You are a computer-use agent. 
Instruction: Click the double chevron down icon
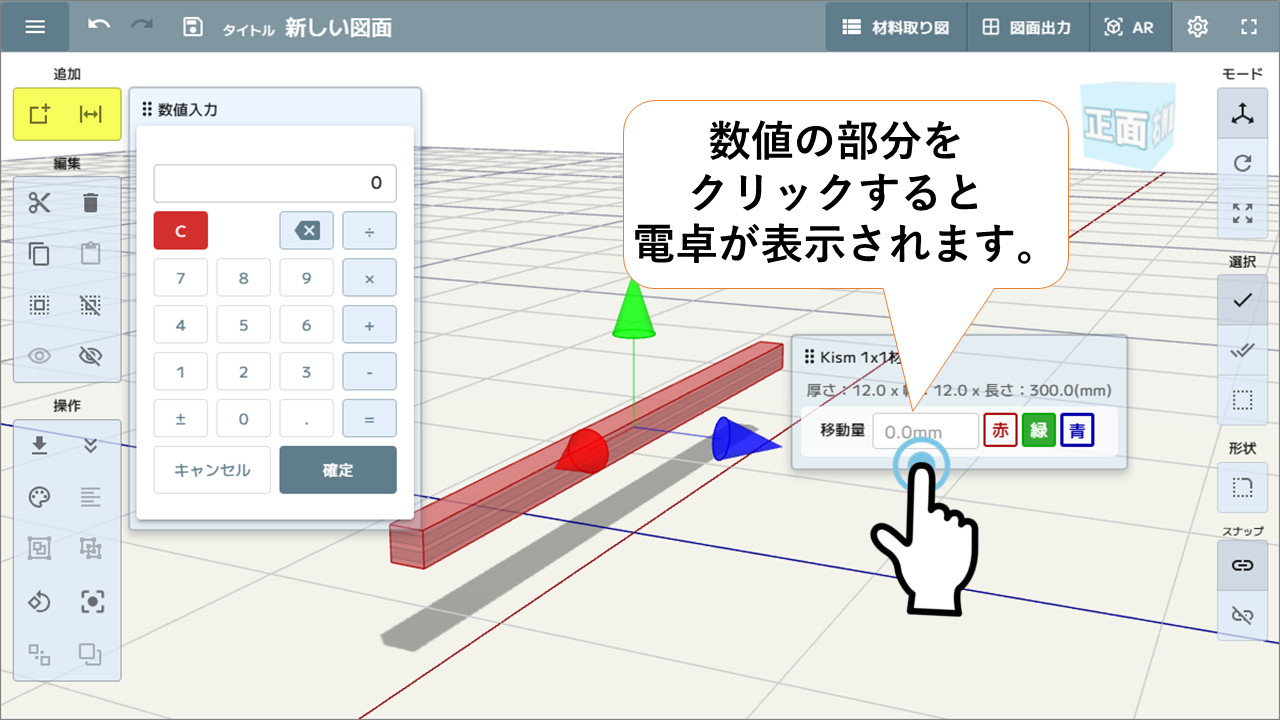coord(91,446)
